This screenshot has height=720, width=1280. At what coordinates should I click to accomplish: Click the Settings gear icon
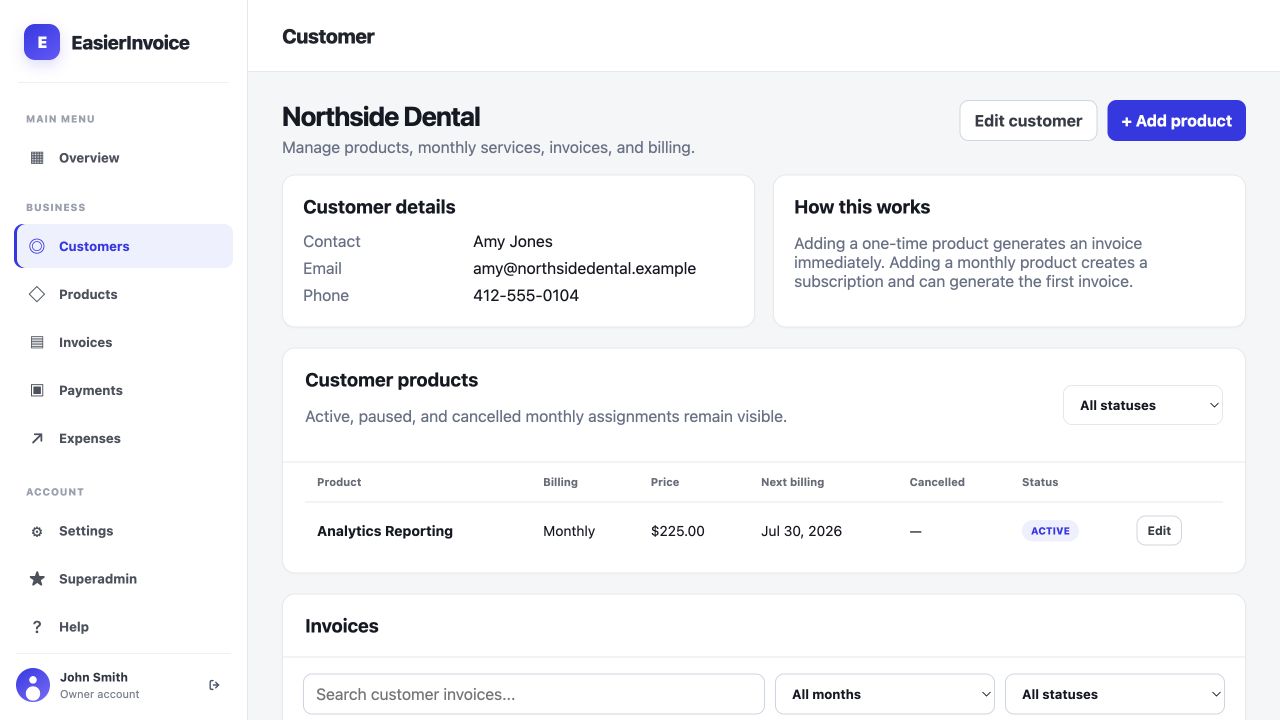click(x=37, y=531)
